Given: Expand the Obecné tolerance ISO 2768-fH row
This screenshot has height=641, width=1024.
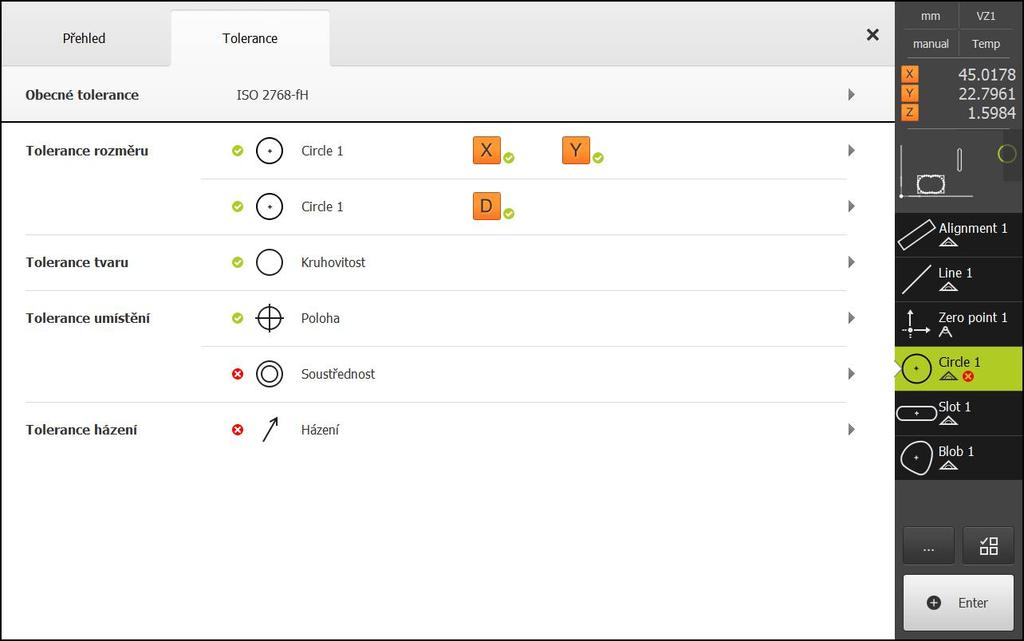Looking at the screenshot, I should coord(448,95).
